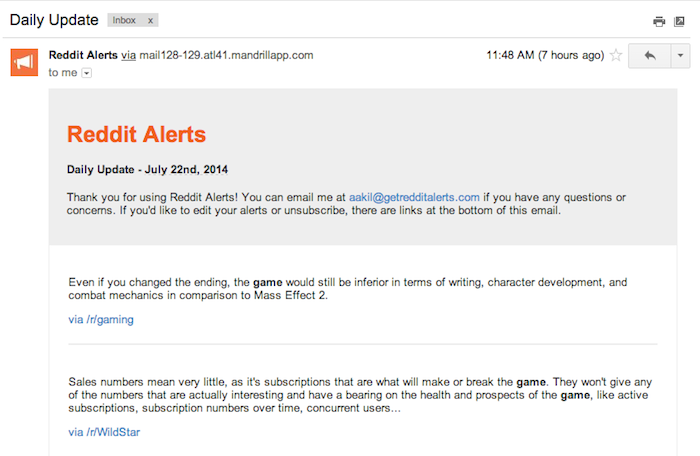
Task: Click the Inbox label tag
Action: pos(124,21)
